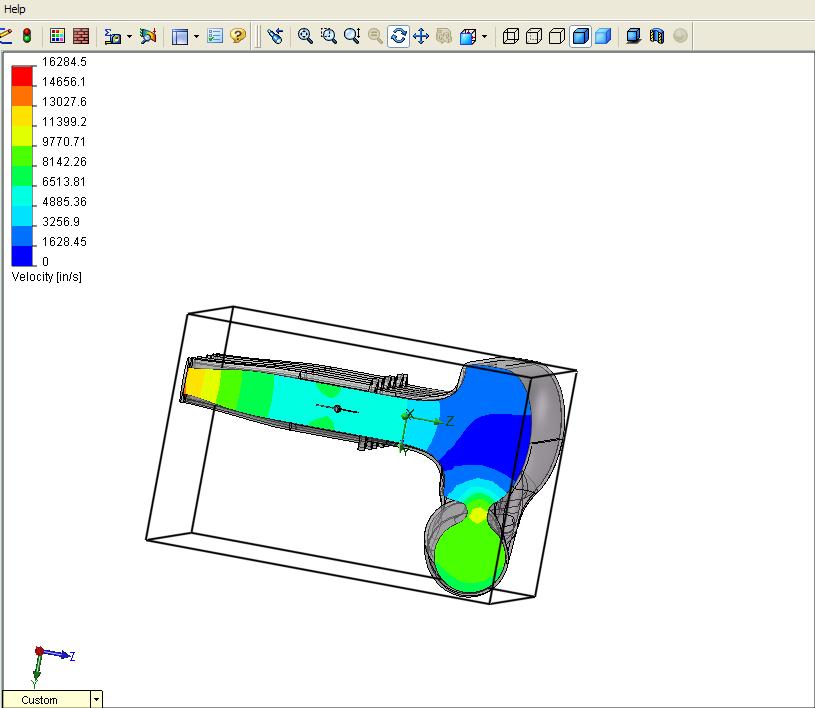Viewport: 815px width, 708px height.
Task: Activate the Rotate view tool
Action: pos(399,36)
